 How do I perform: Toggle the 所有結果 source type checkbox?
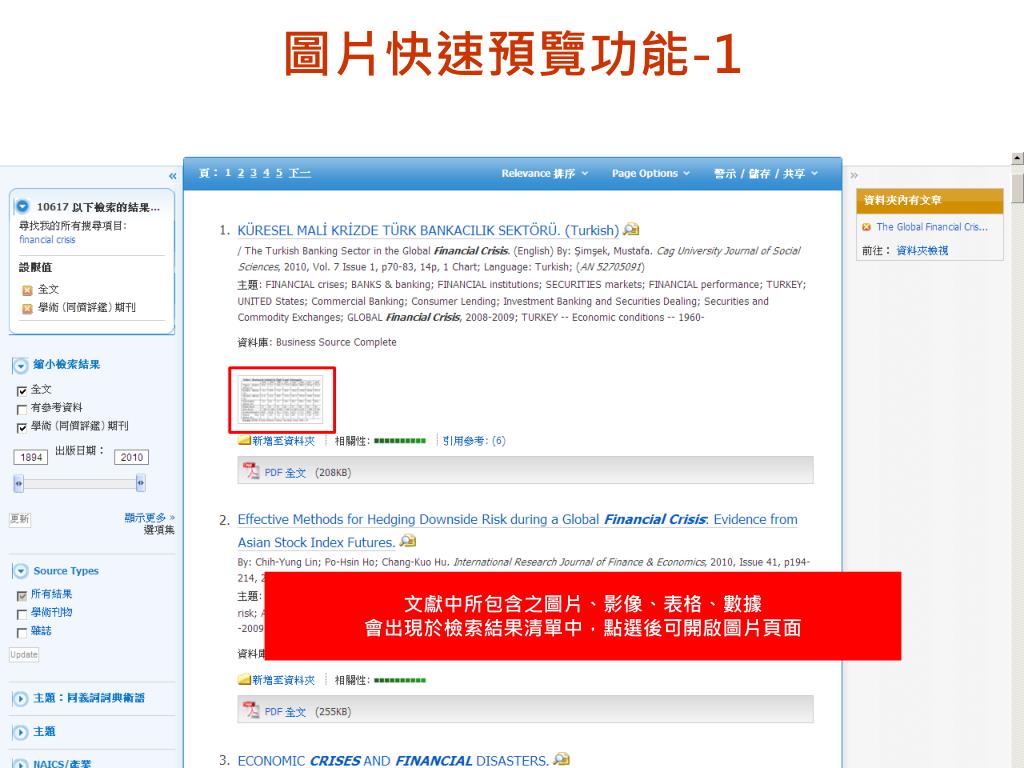[x=22, y=596]
